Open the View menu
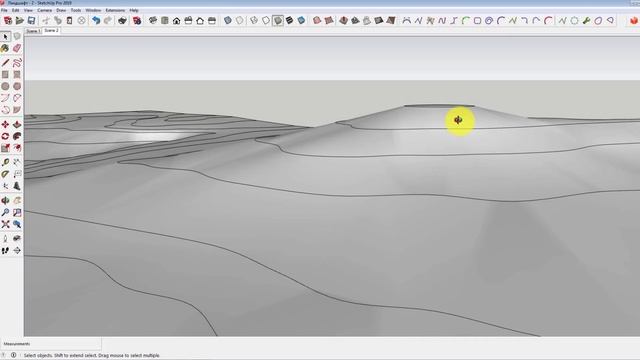The height and width of the screenshot is (360, 640). (x=28, y=10)
